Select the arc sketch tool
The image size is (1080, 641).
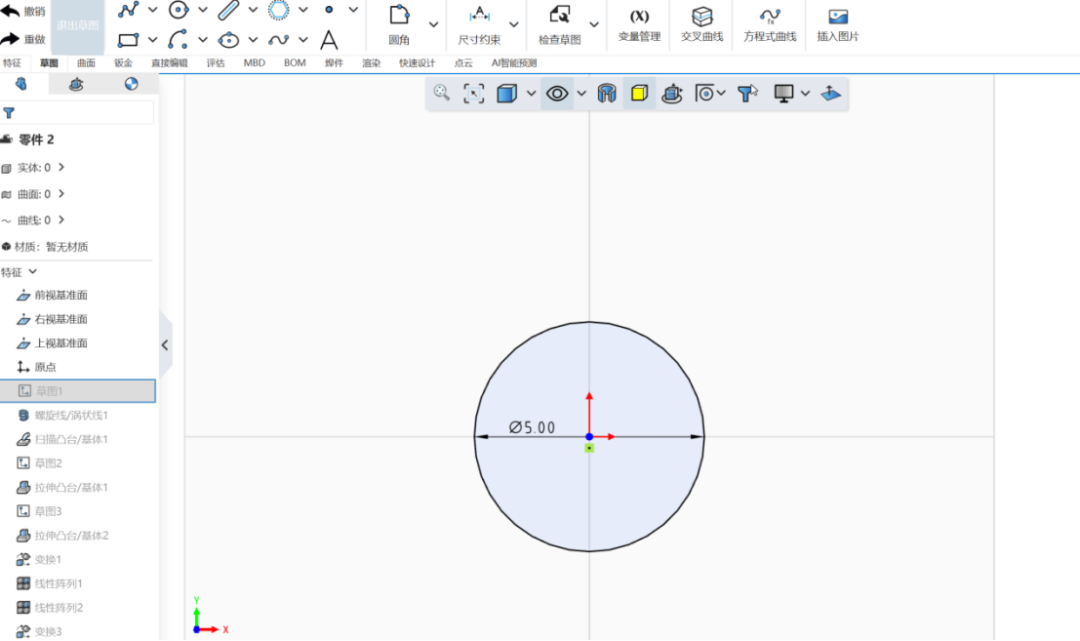(178, 39)
